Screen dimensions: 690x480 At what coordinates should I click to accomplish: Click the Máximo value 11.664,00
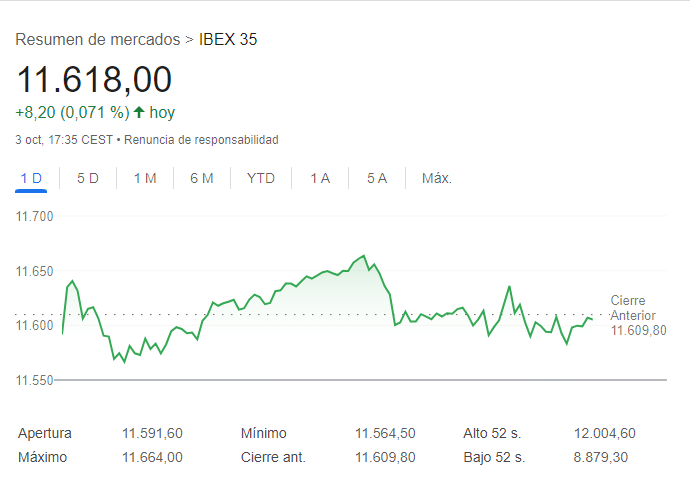(x=152, y=457)
